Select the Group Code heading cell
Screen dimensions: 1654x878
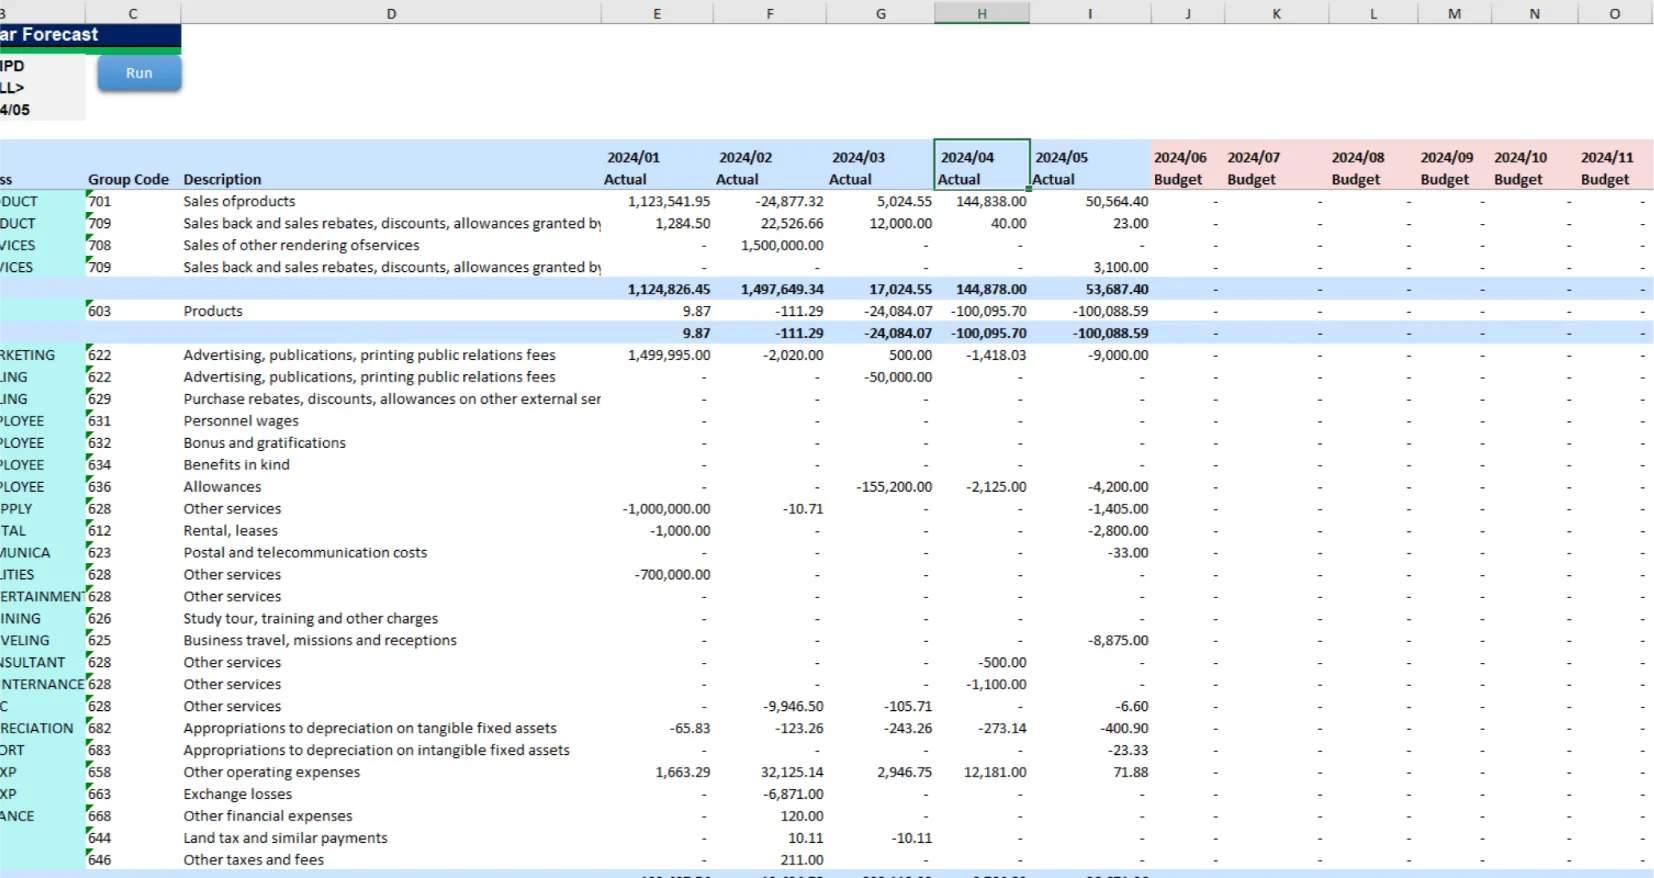coord(128,179)
